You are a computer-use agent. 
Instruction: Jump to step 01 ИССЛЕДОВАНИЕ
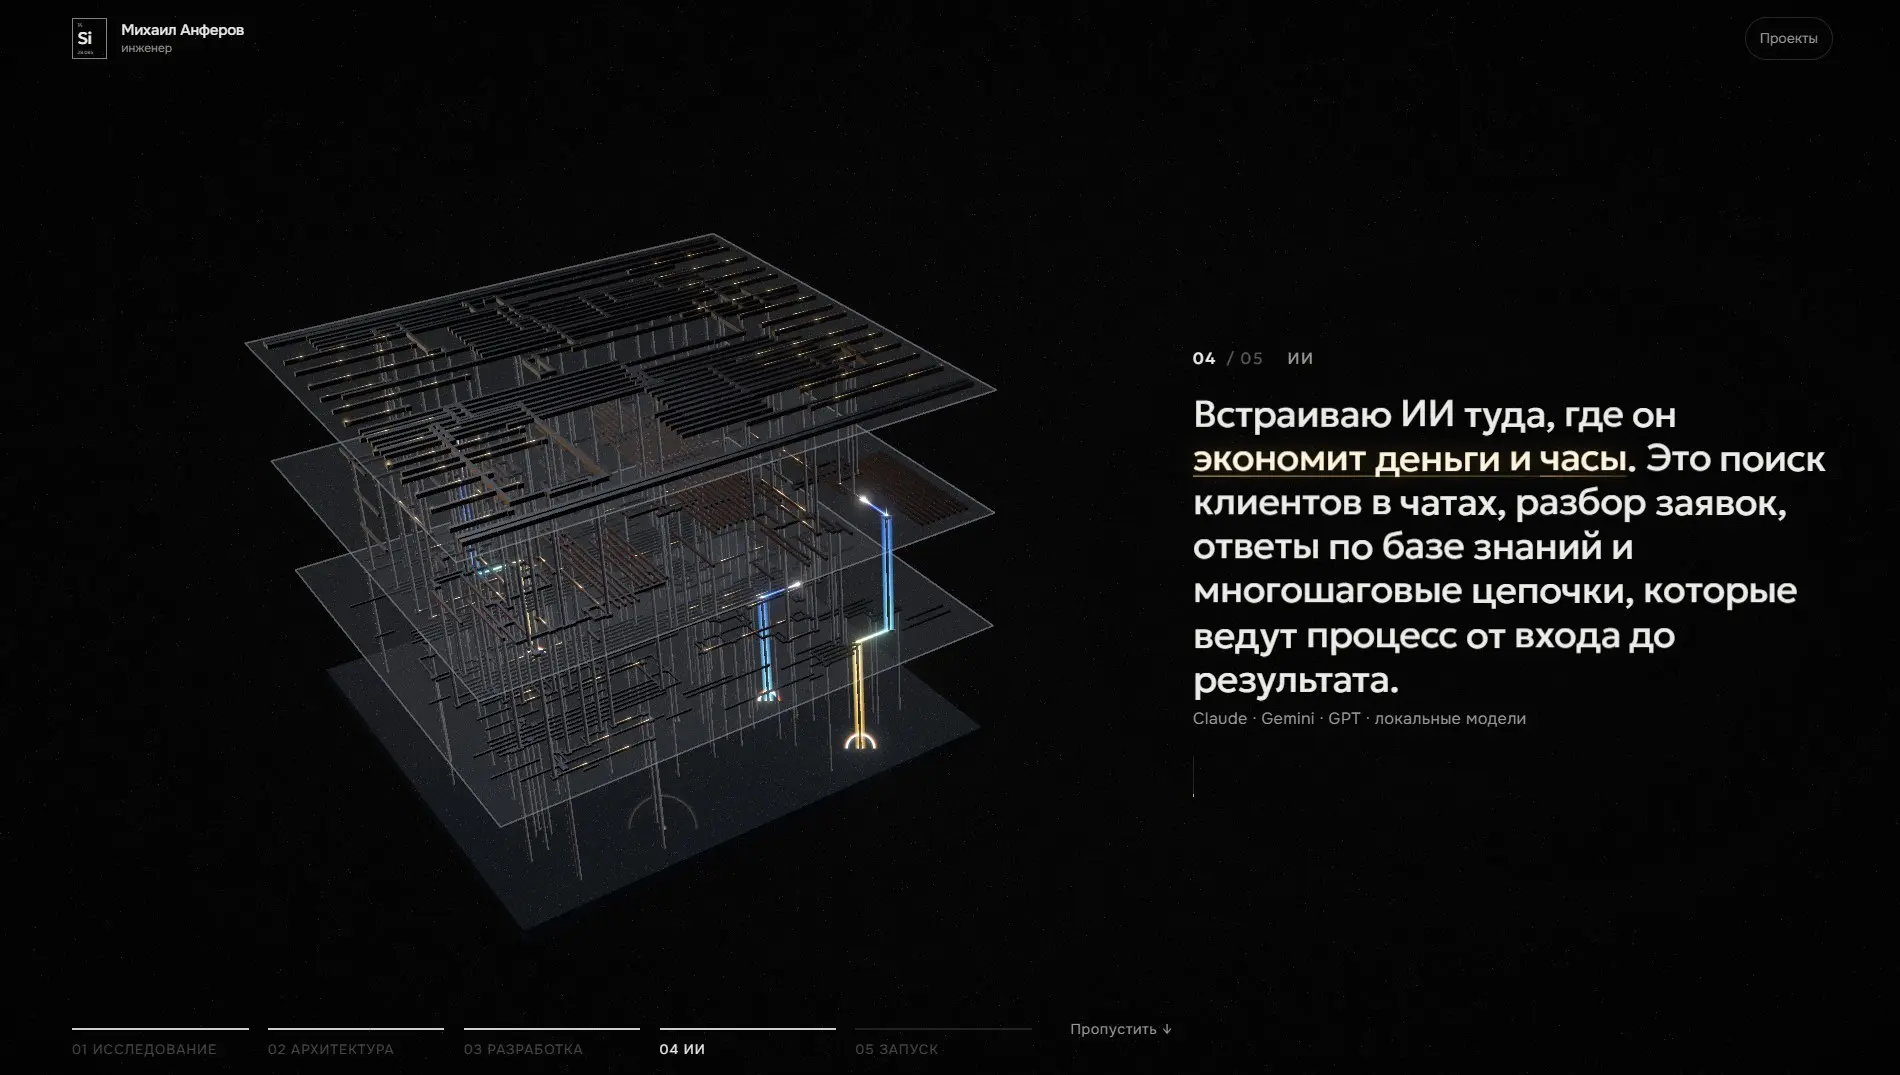pos(144,1049)
